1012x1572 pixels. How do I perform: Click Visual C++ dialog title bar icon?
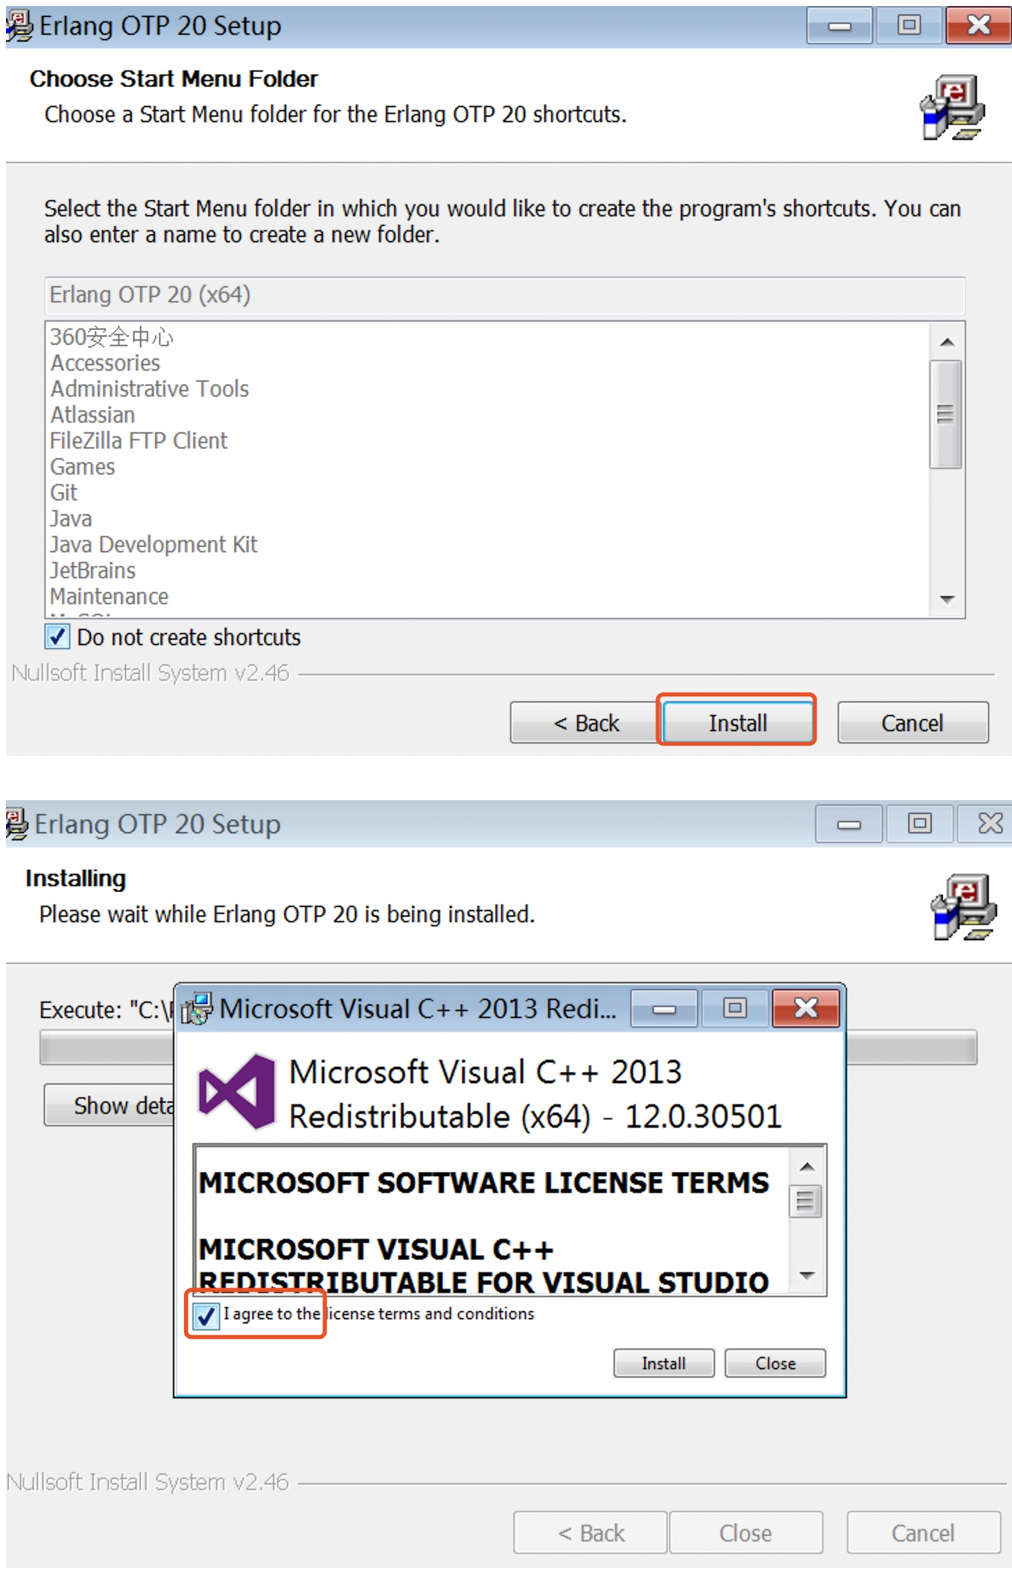197,1008
